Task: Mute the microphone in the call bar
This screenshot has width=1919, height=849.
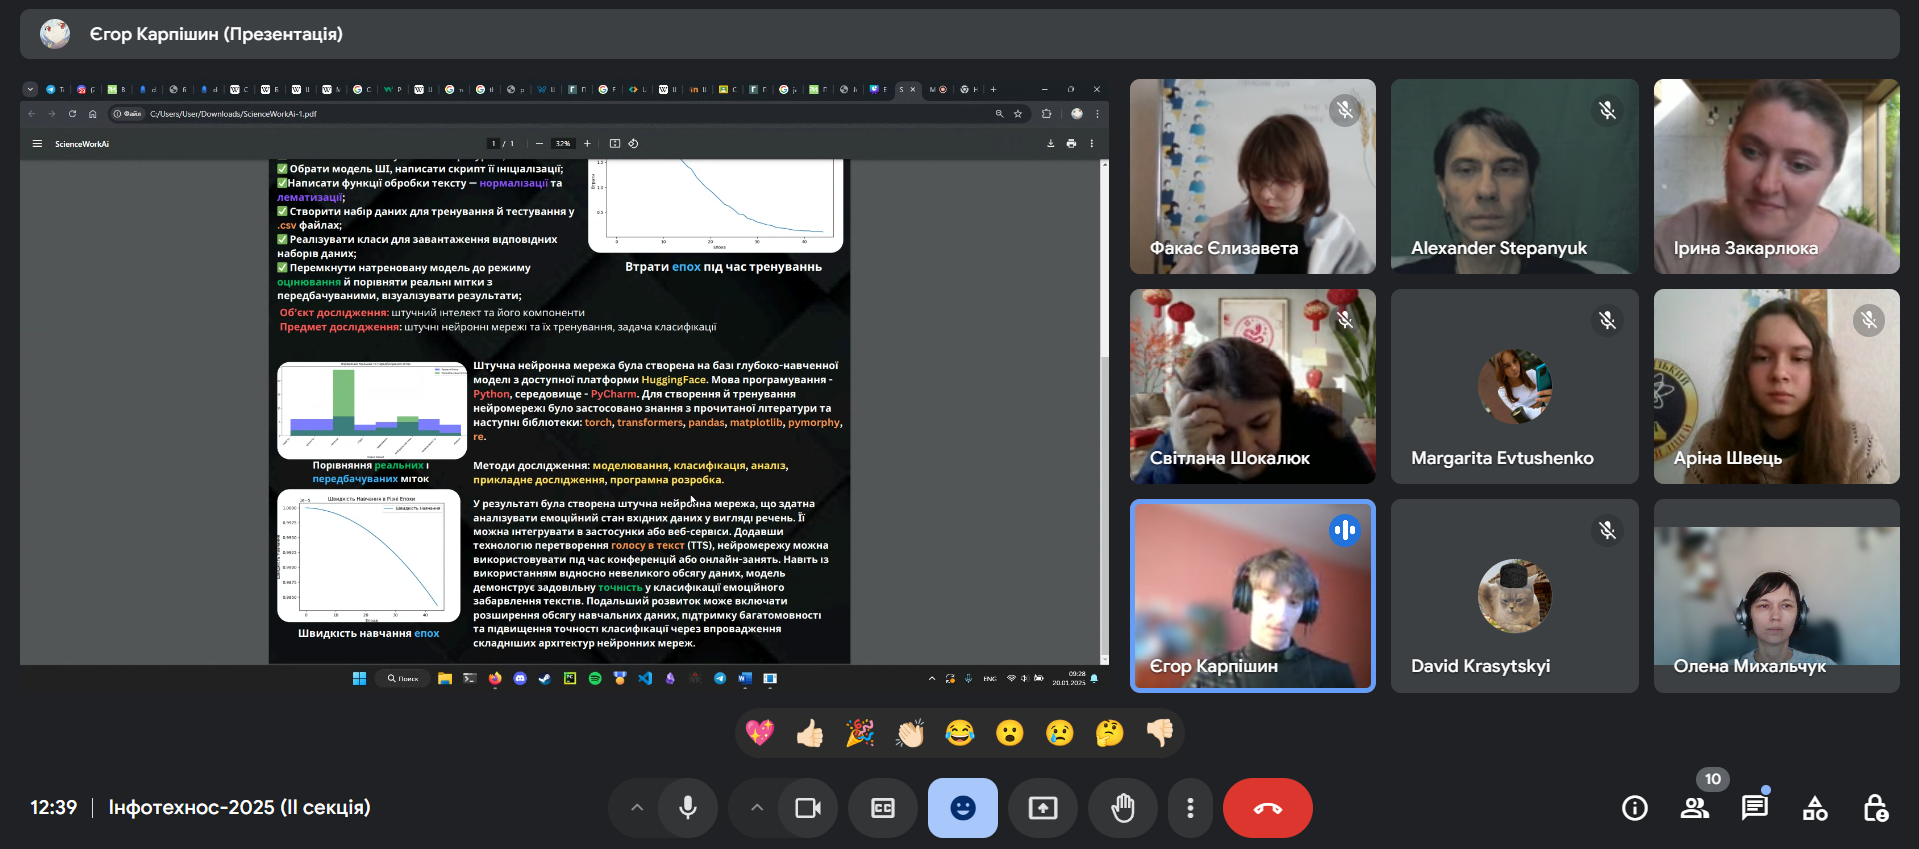Action: [688, 808]
